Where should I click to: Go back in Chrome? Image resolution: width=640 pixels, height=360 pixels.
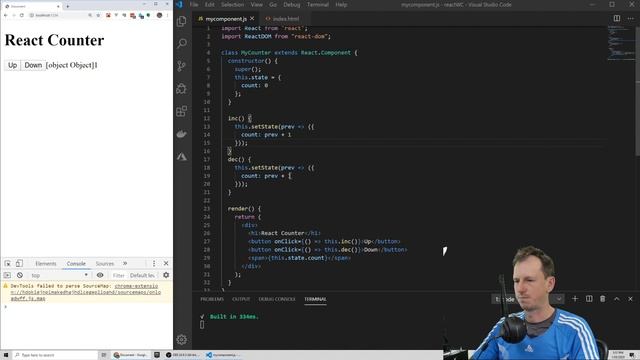[x=6, y=15]
